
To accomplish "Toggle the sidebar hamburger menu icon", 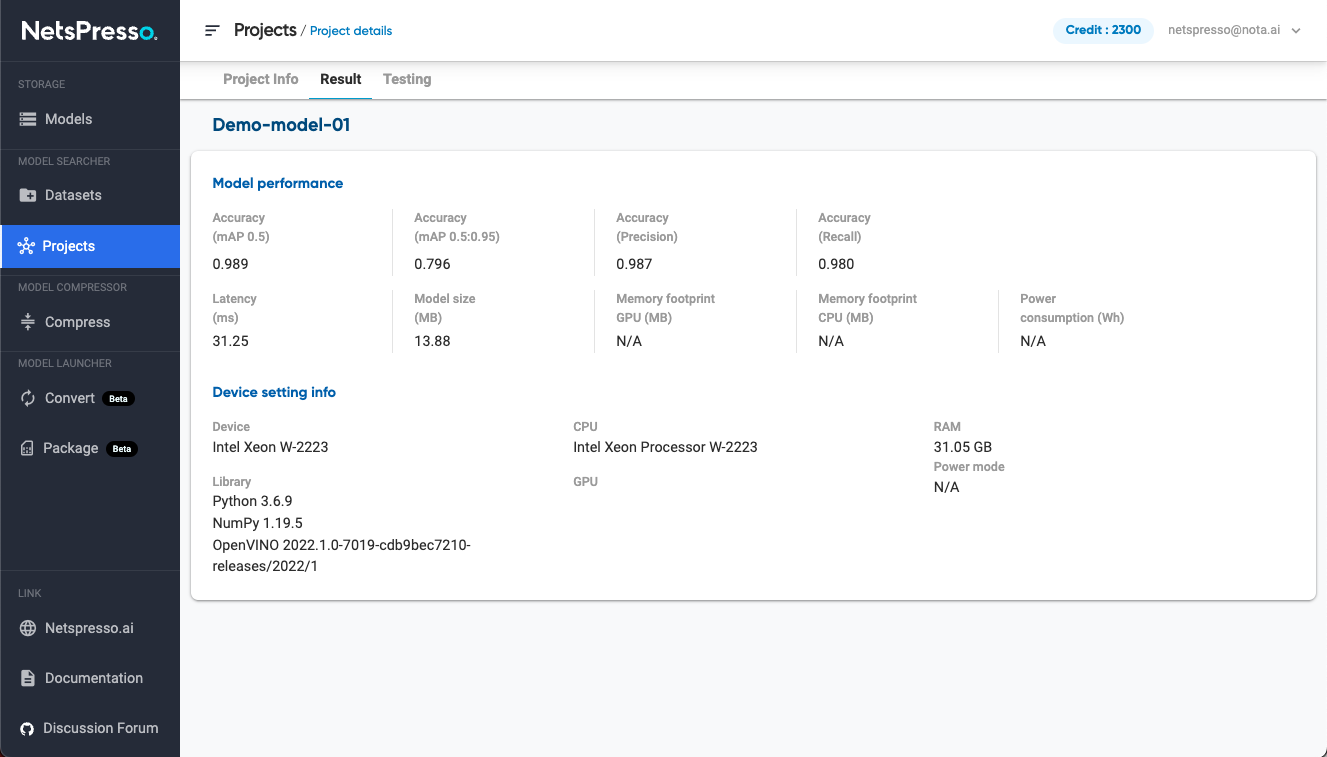I will coord(212,30).
